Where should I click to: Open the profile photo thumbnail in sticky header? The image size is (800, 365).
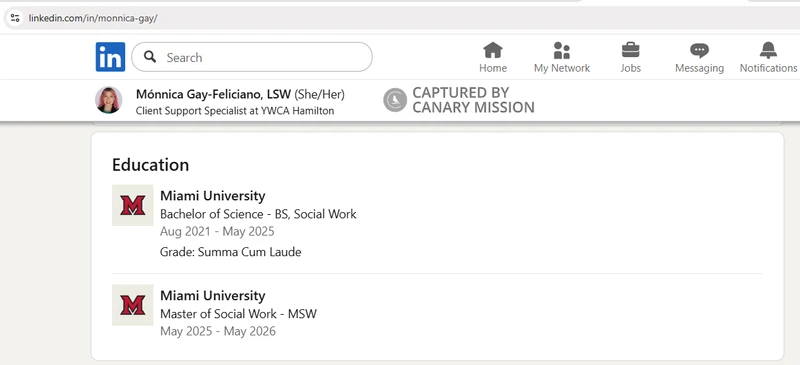(109, 100)
